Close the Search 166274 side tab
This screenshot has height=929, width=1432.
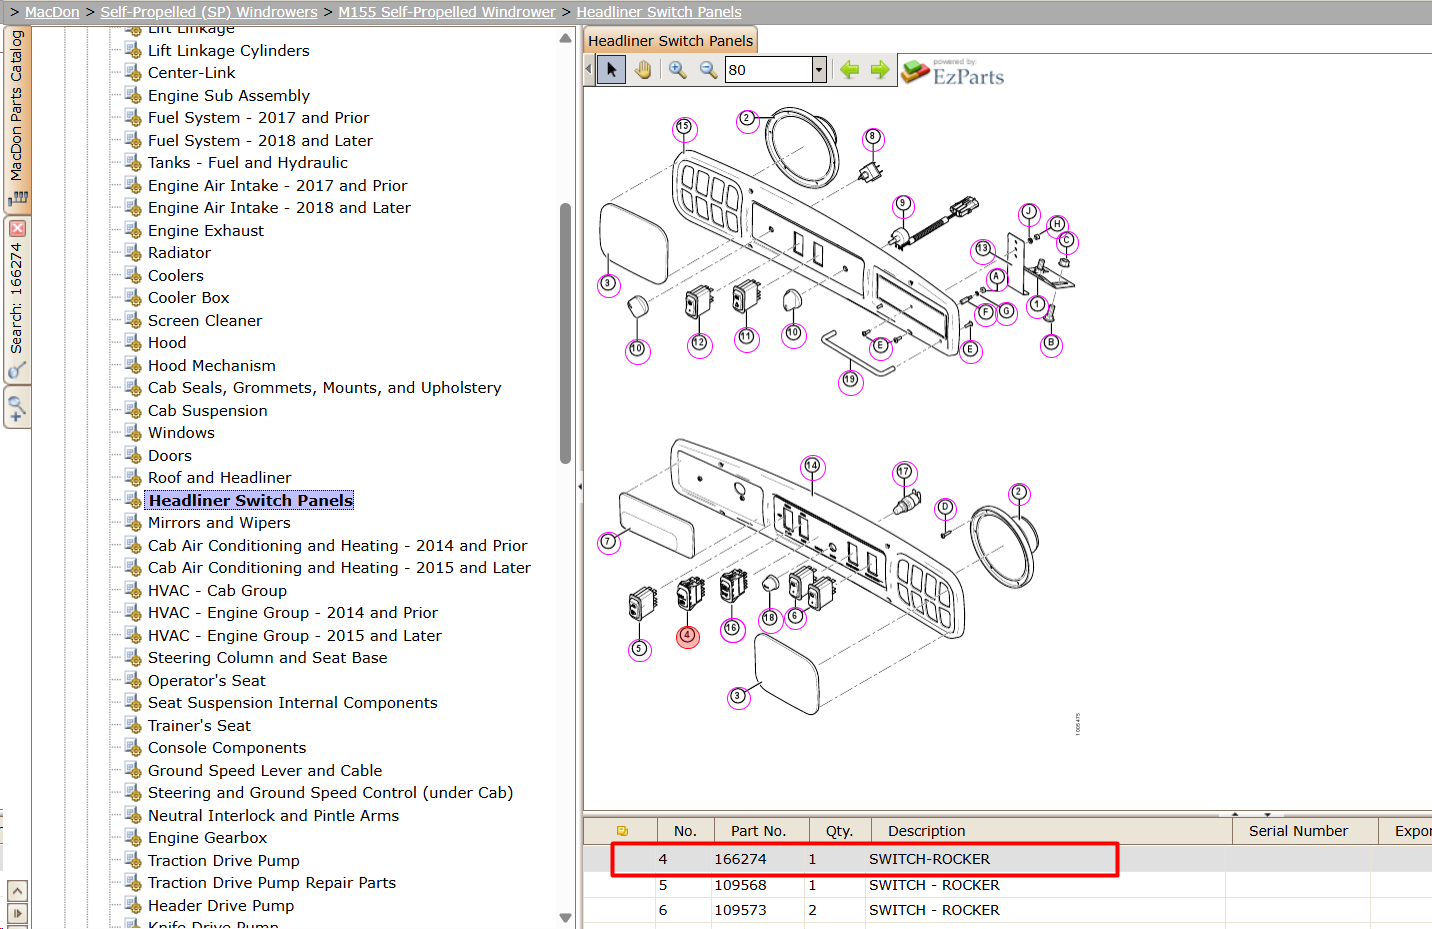pos(17,228)
